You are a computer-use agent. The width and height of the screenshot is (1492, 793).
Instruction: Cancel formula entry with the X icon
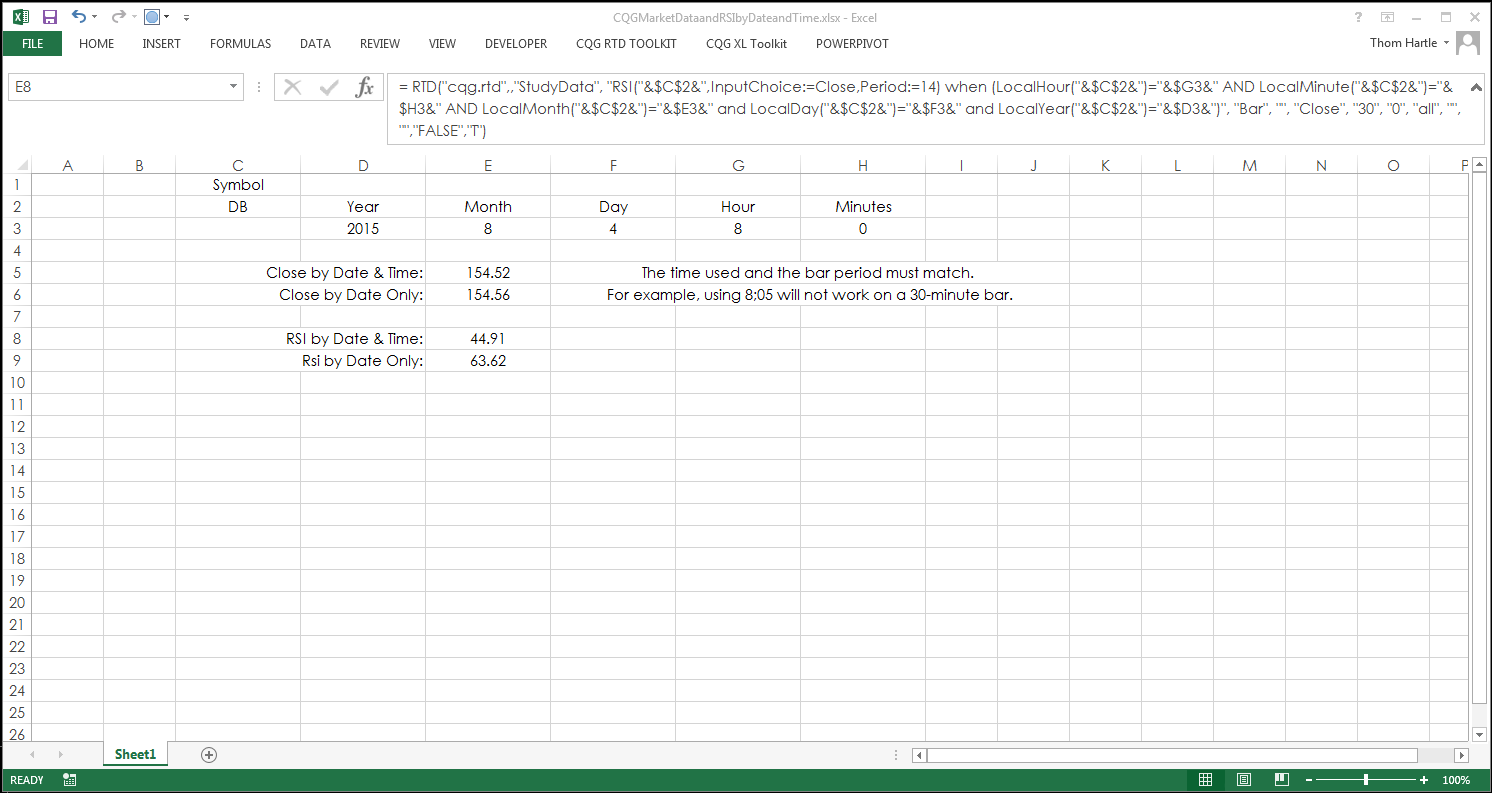[x=292, y=87]
